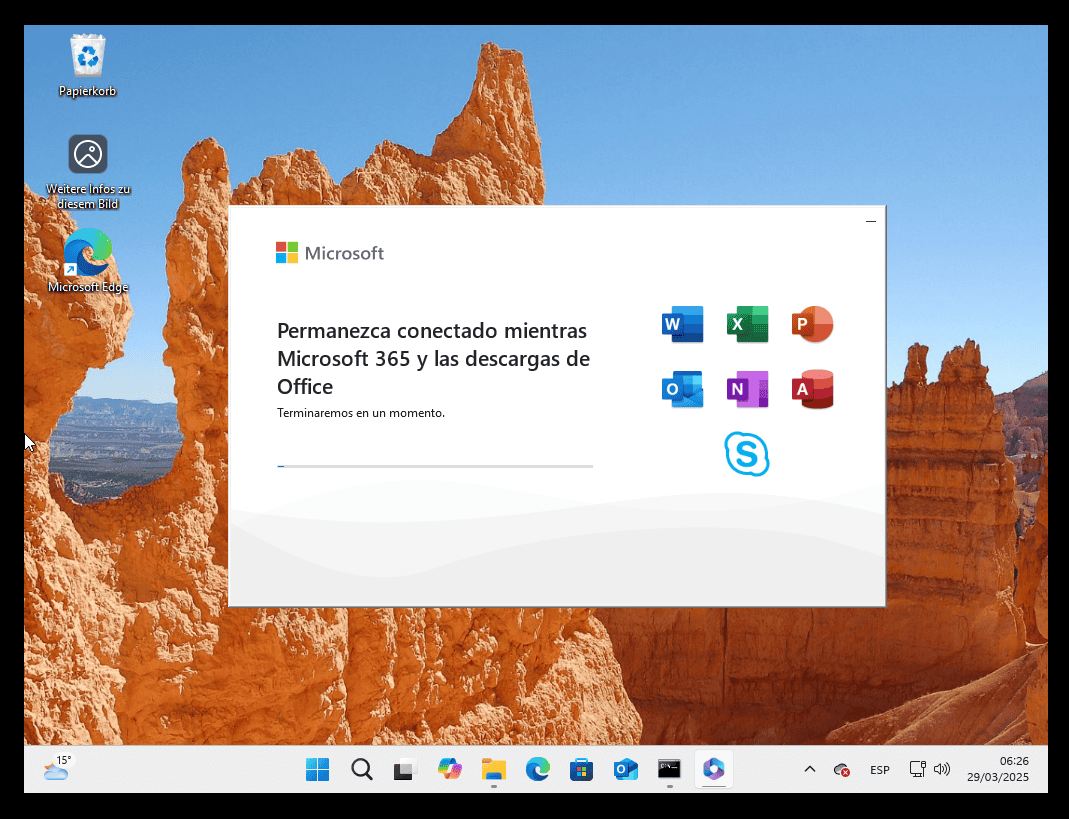
Task: Open Microsoft Store from the taskbar
Action: click(581, 769)
